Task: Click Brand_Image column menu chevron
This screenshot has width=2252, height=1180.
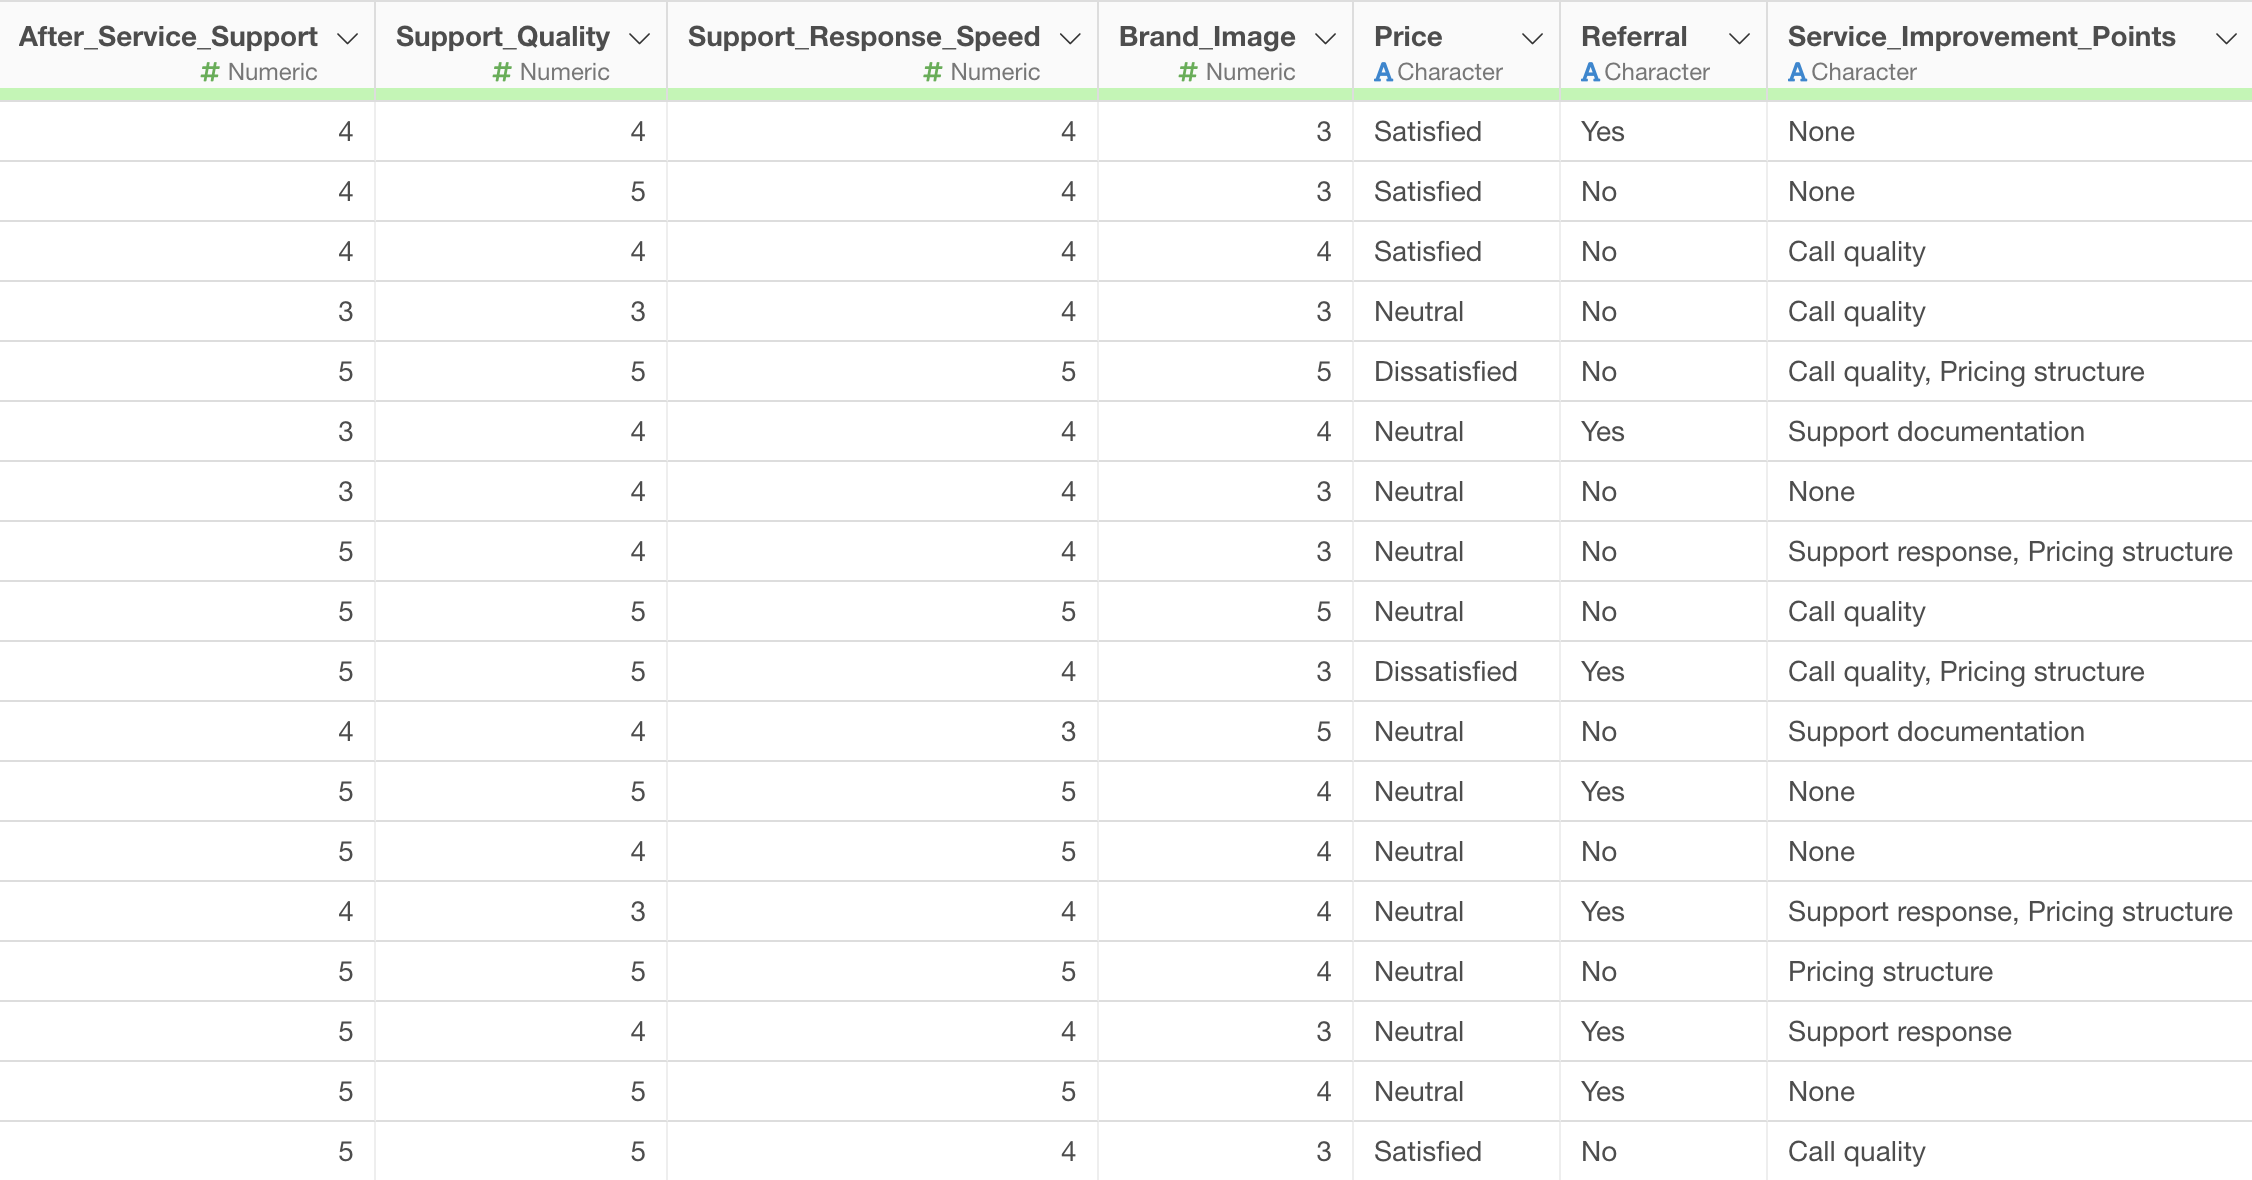Action: tap(1325, 39)
